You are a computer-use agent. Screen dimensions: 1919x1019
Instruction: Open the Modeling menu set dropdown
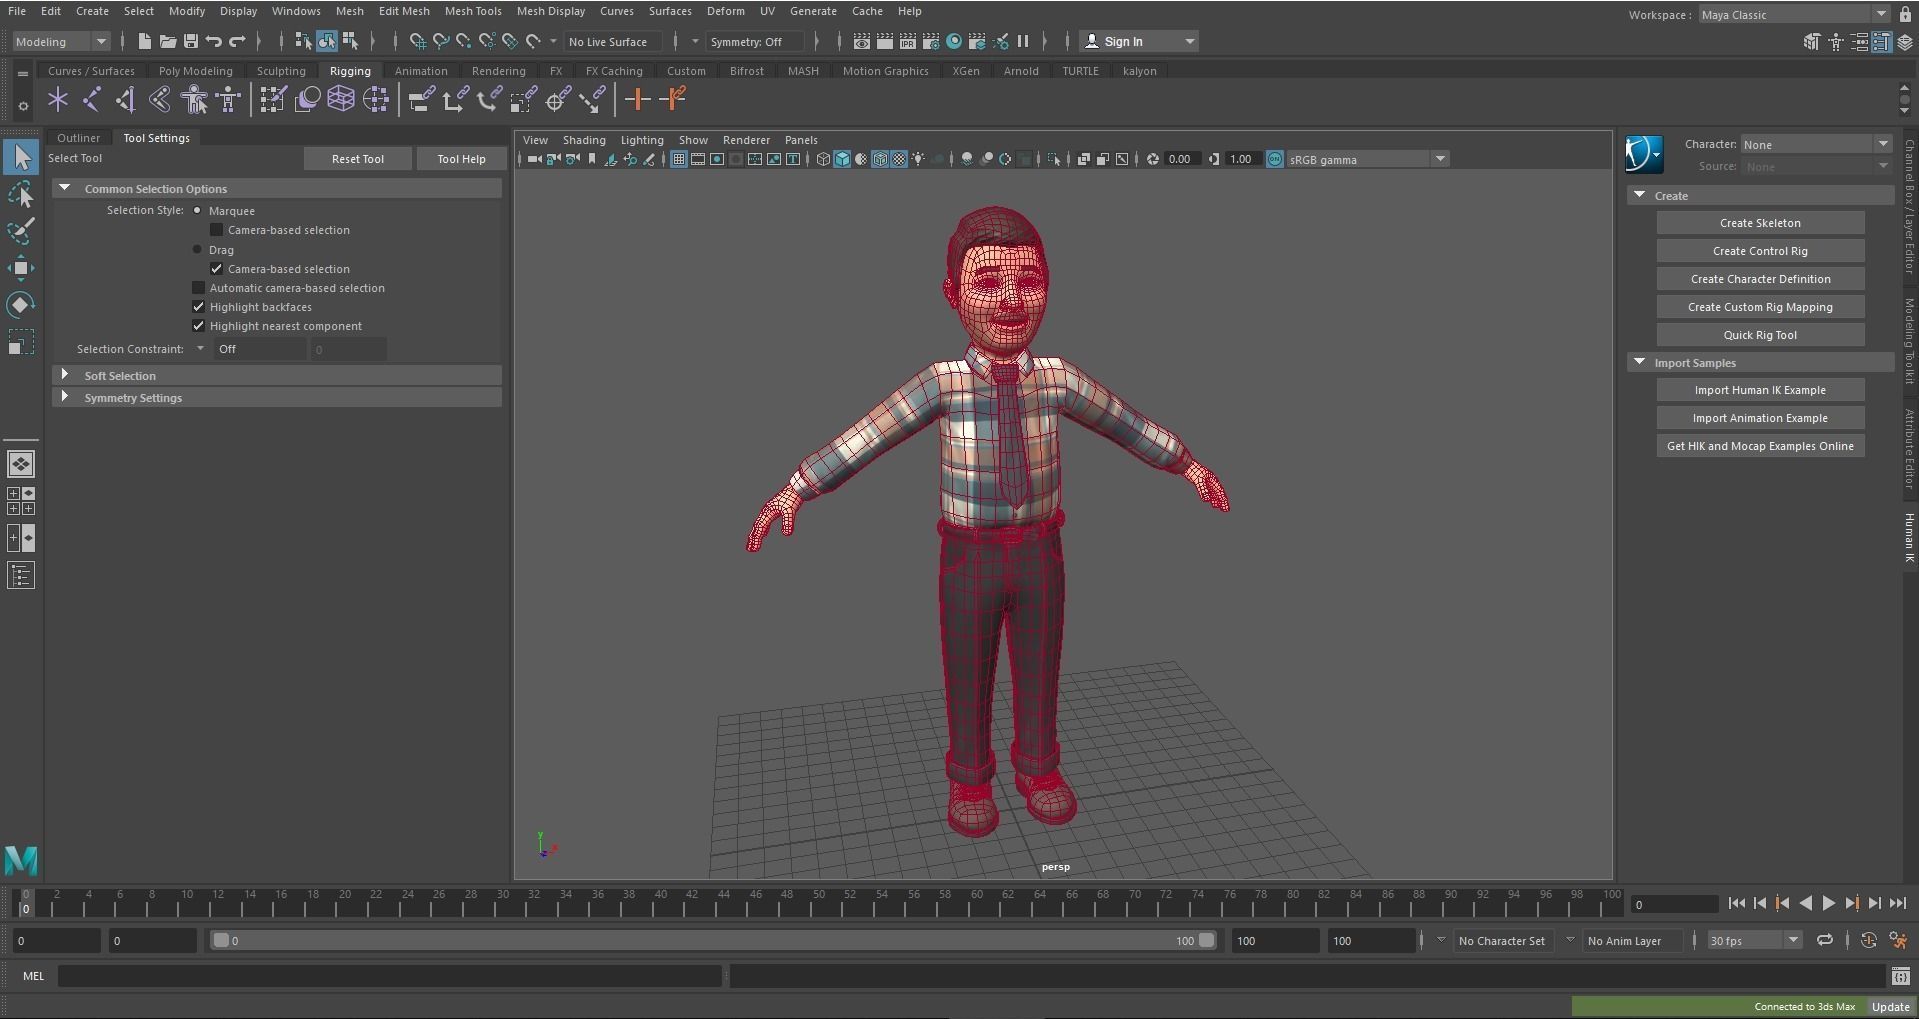click(60, 41)
